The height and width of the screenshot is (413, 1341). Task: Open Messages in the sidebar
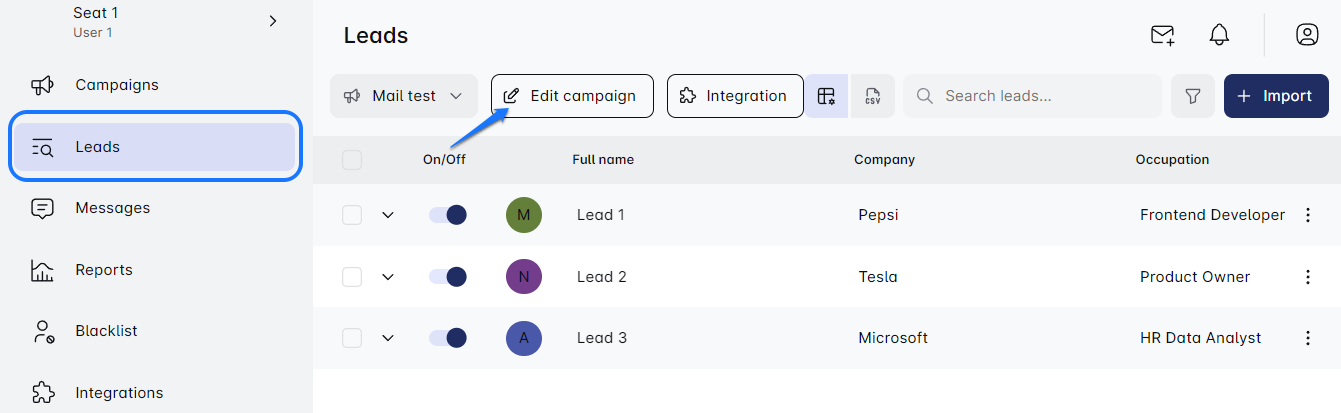(x=112, y=208)
